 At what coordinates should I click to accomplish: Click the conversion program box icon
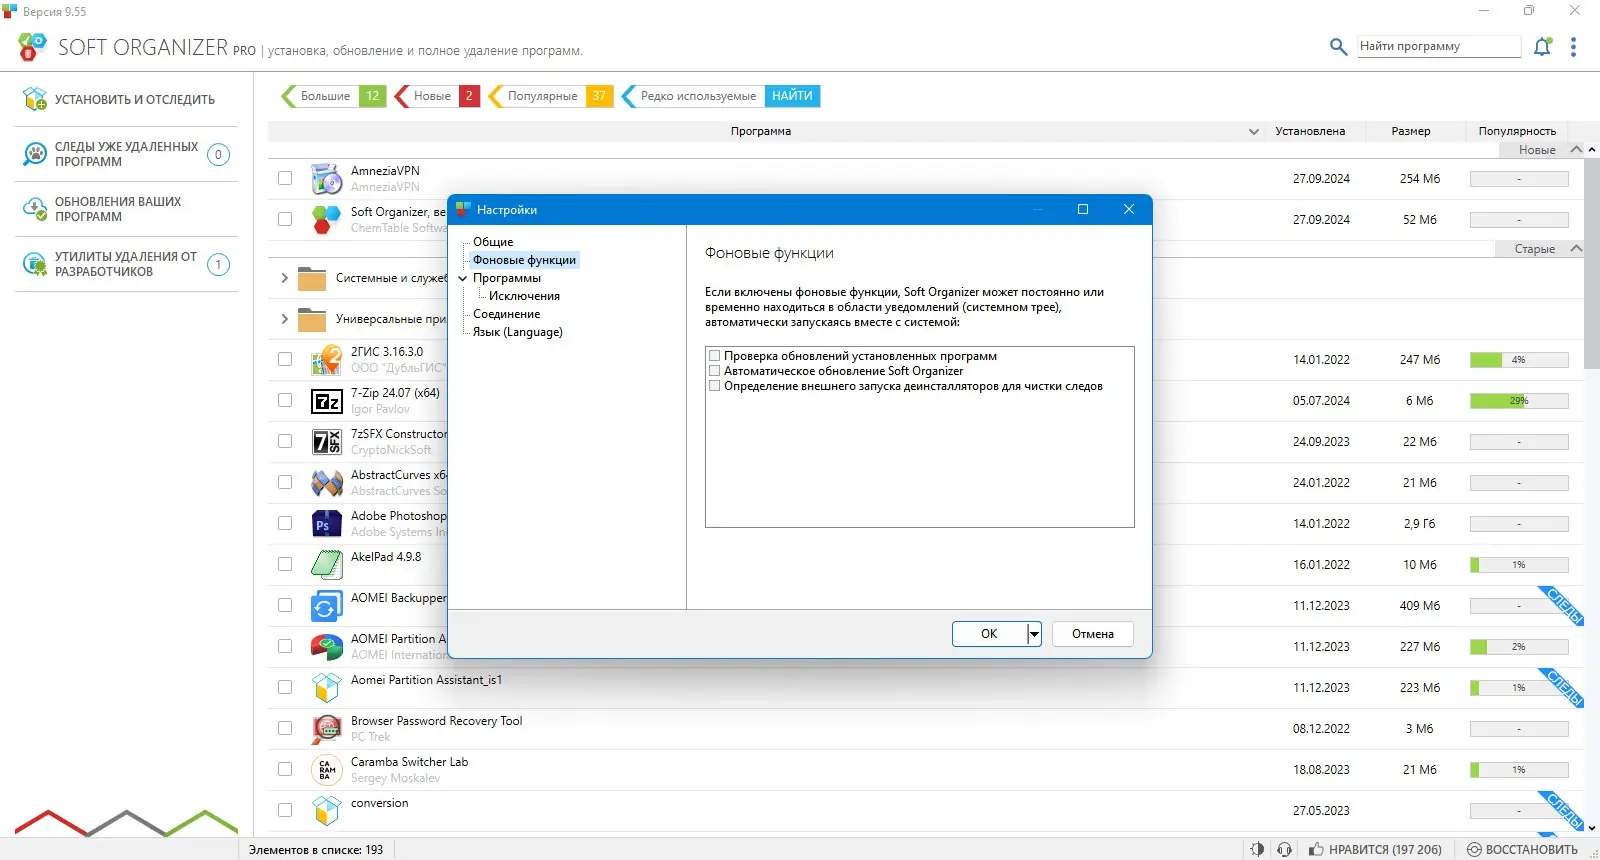[x=327, y=811]
